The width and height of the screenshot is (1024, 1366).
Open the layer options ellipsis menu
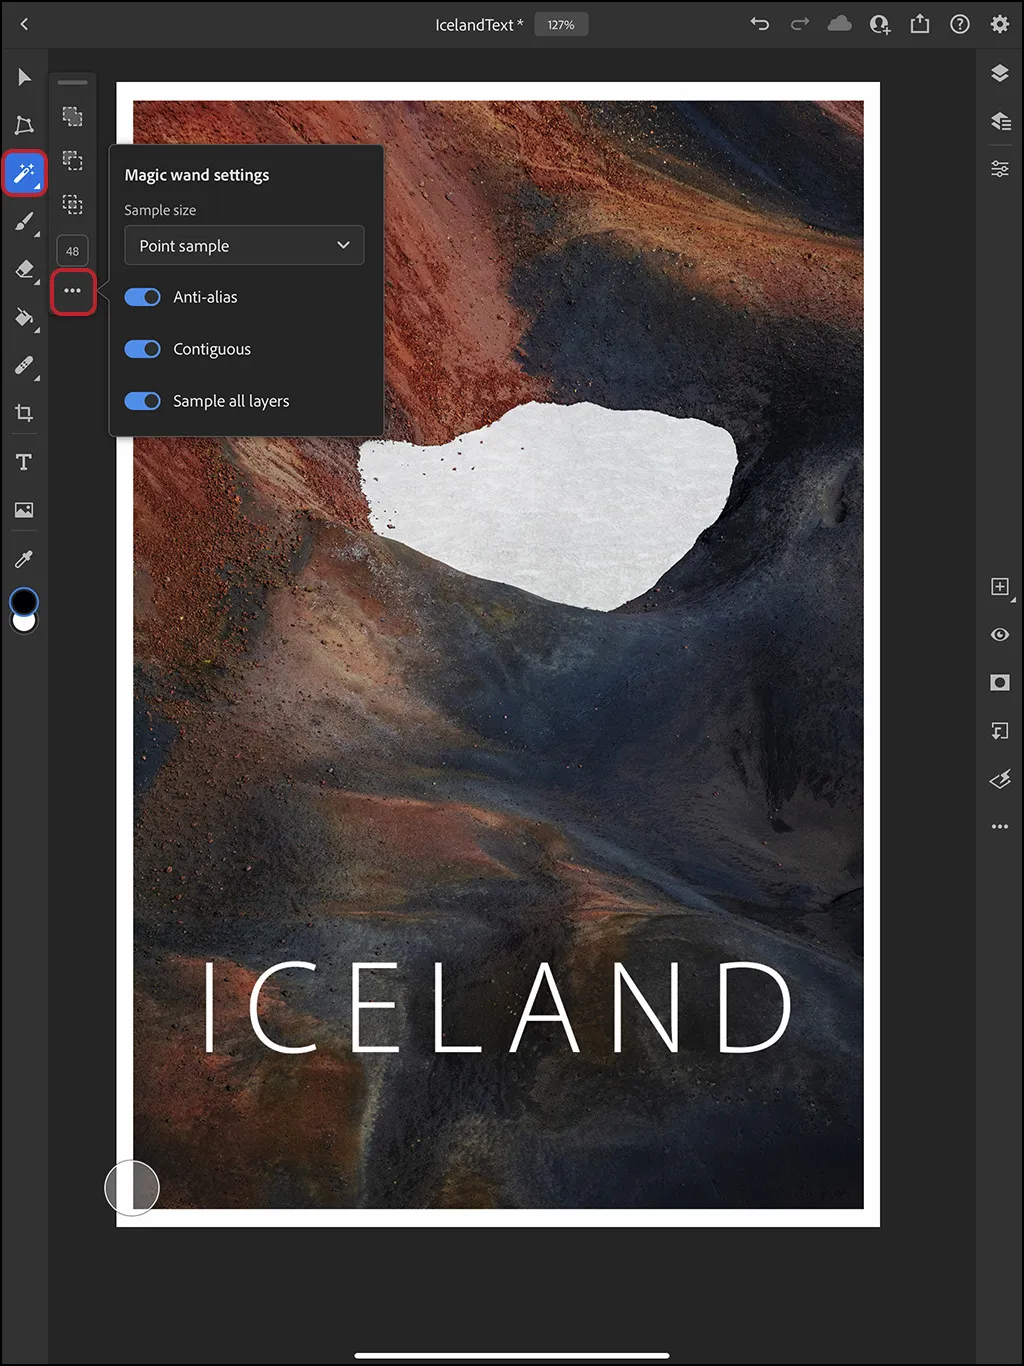[999, 826]
